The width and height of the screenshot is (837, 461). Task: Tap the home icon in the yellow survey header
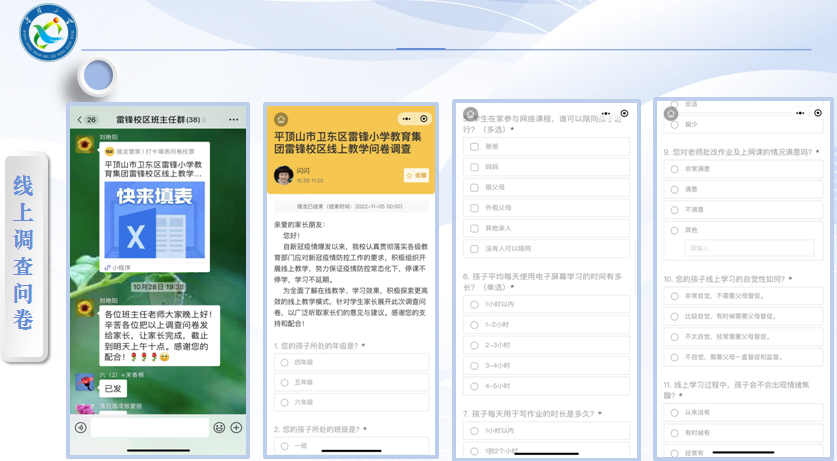(281, 119)
